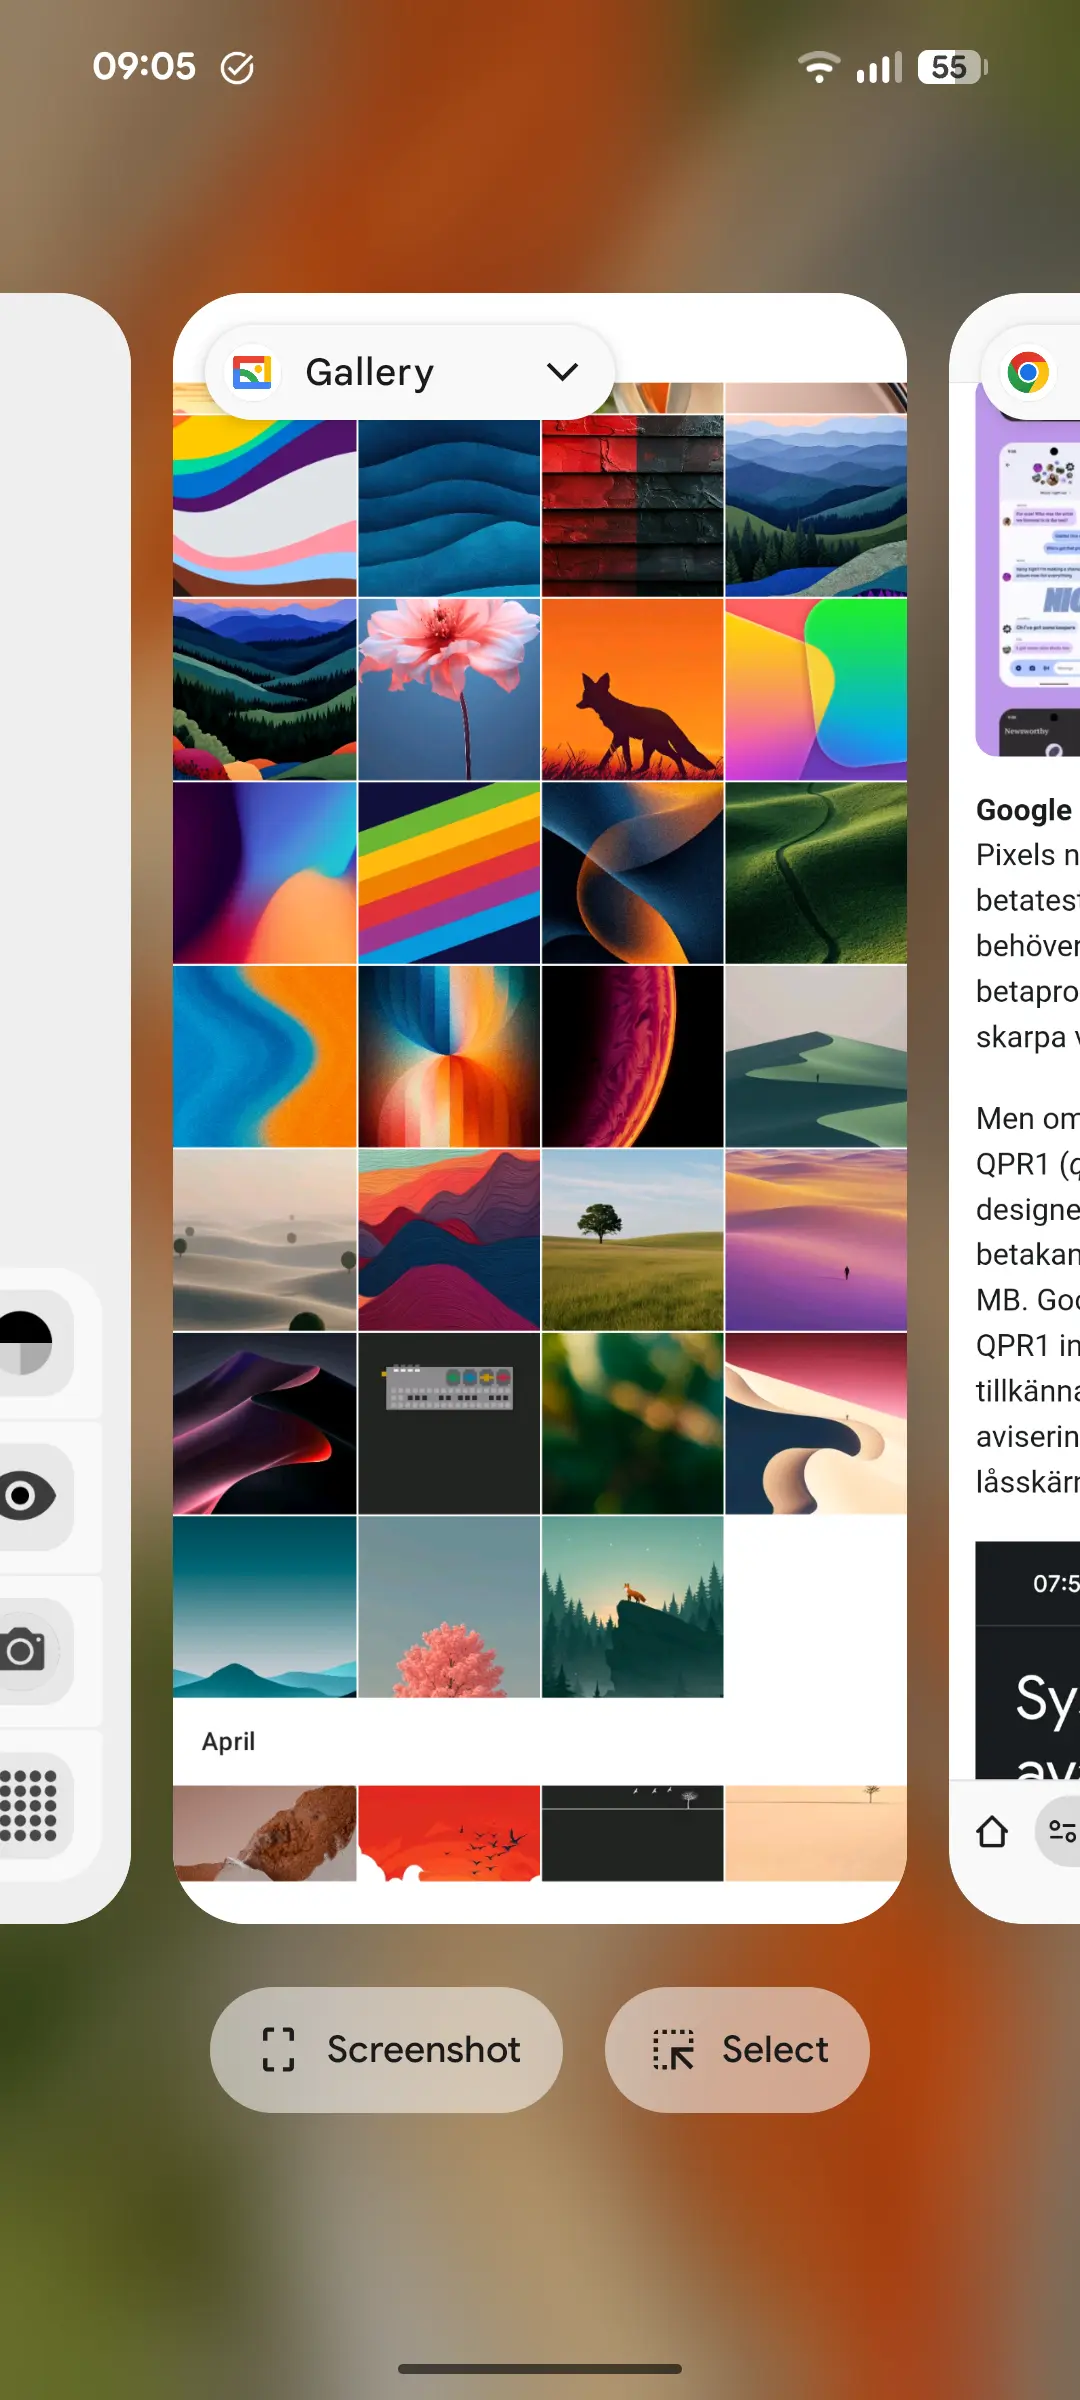Tap the dotted grid icon in left card
Screen dimensions: 1080x2400
(x=28, y=1806)
